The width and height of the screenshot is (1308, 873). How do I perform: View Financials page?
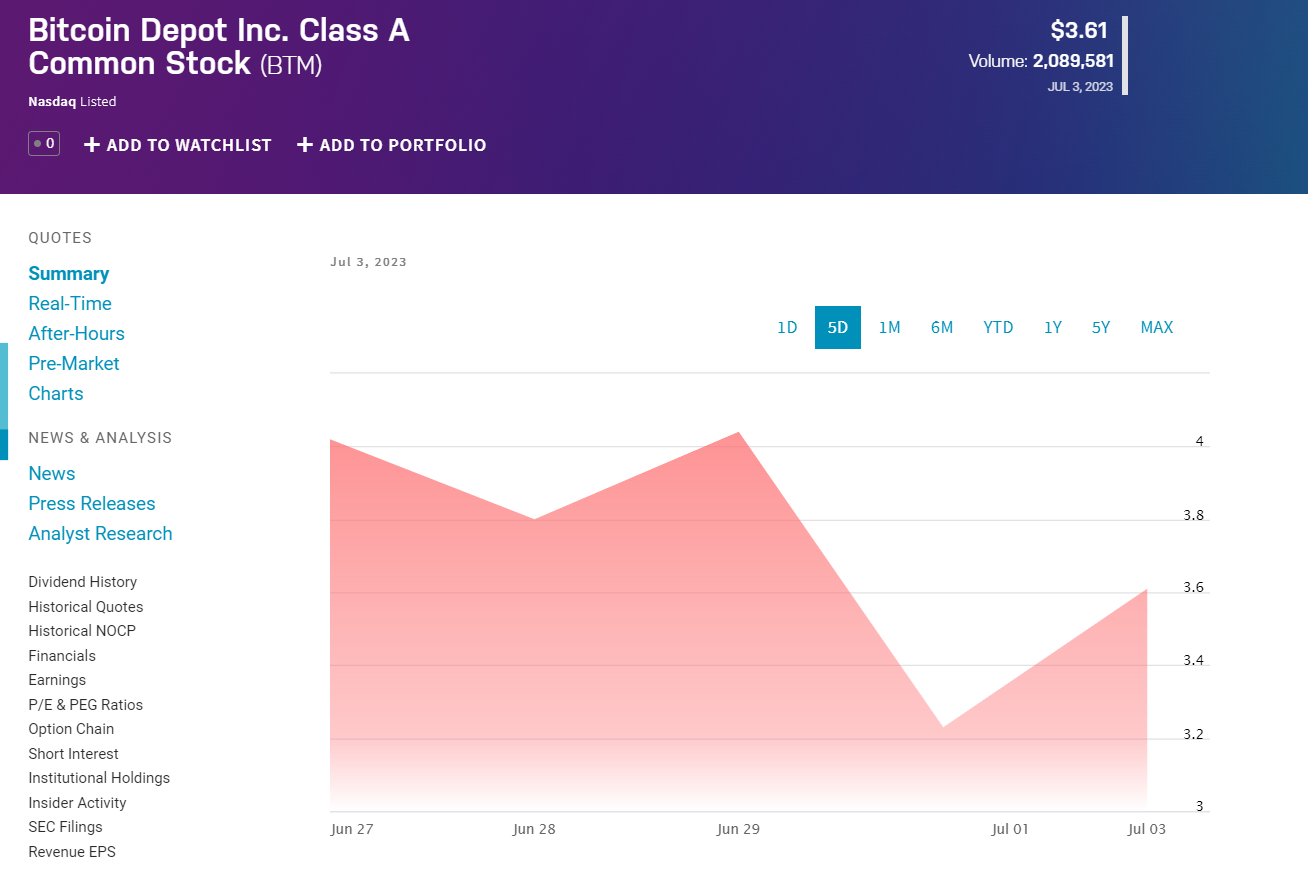[62, 656]
